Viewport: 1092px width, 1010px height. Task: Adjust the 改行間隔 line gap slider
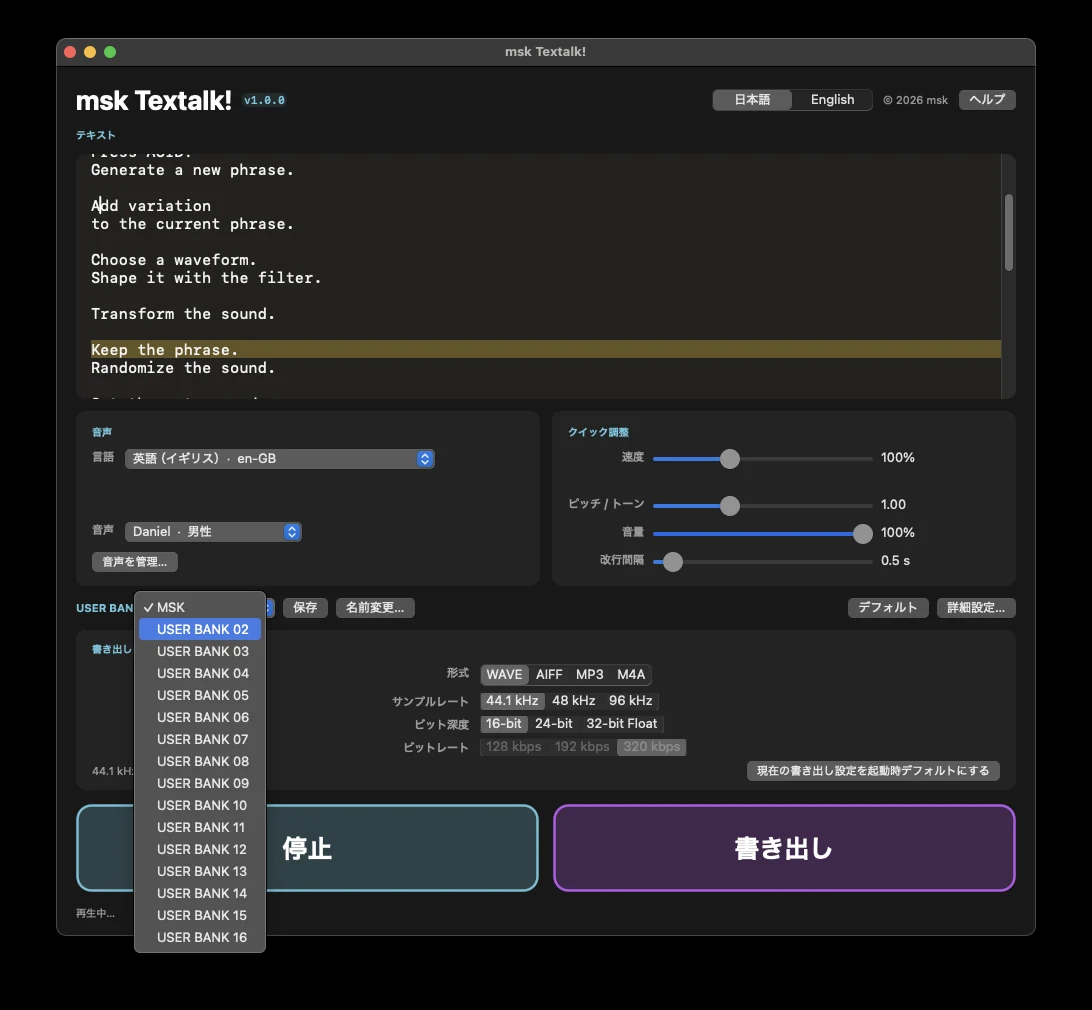(673, 561)
